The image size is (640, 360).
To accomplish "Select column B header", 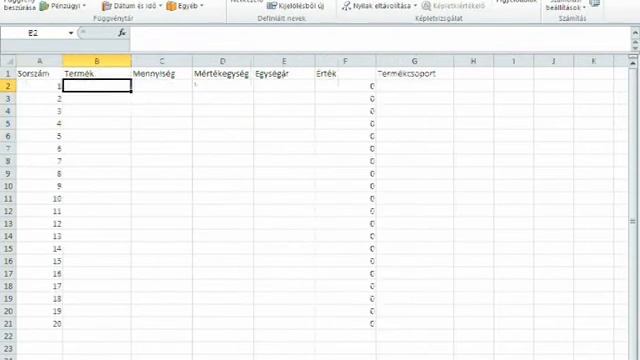I will (x=97, y=61).
